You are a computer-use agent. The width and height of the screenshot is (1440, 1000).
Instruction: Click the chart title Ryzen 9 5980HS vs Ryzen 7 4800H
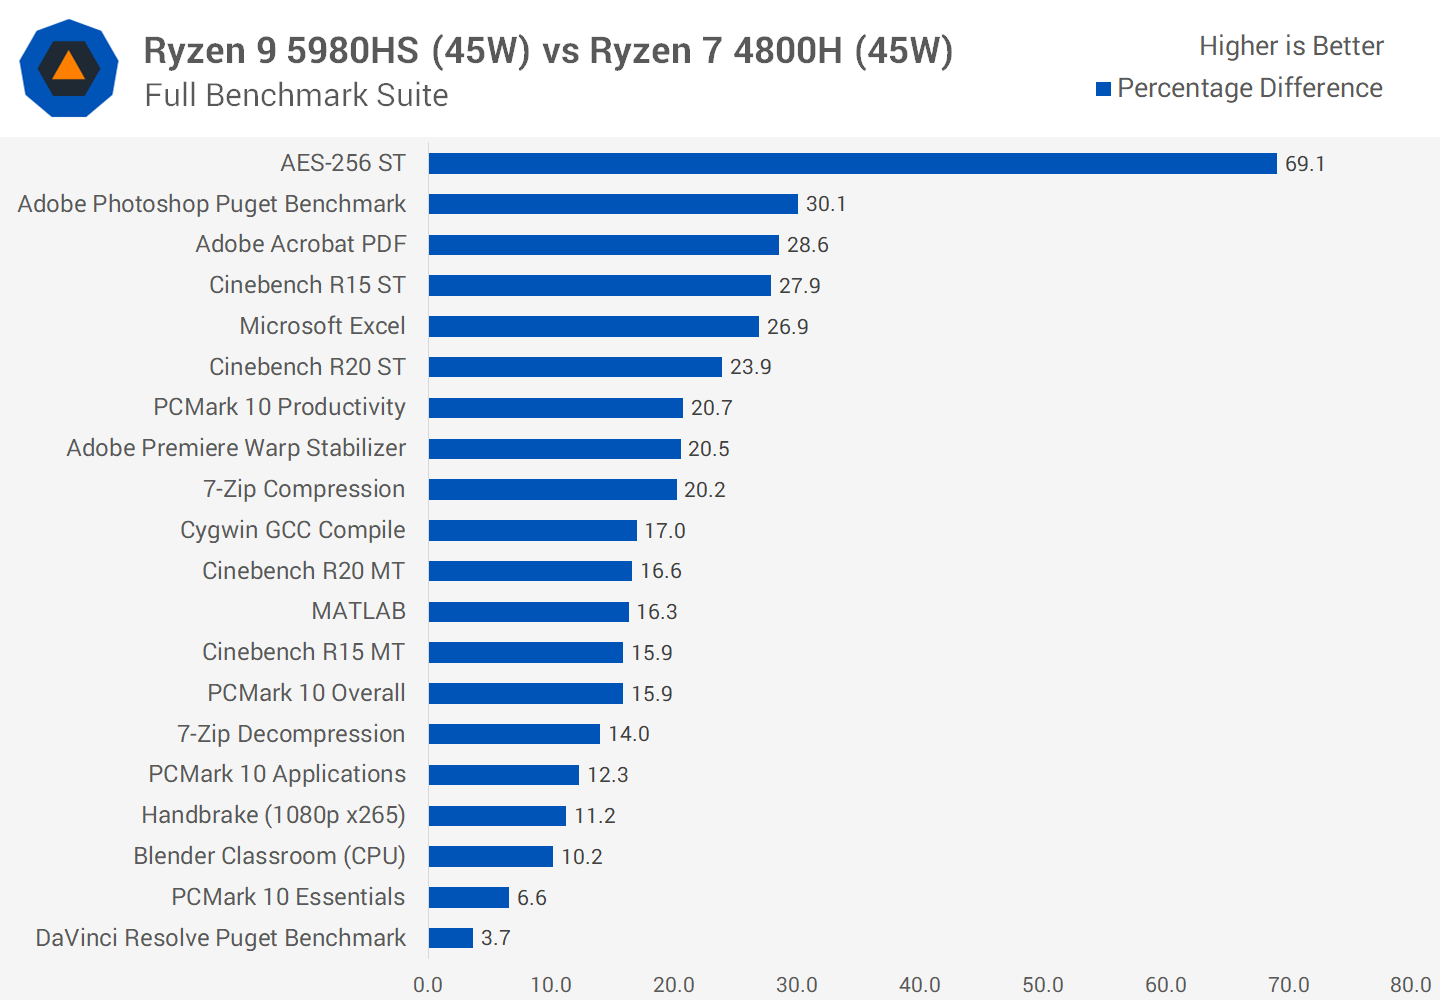tap(548, 50)
